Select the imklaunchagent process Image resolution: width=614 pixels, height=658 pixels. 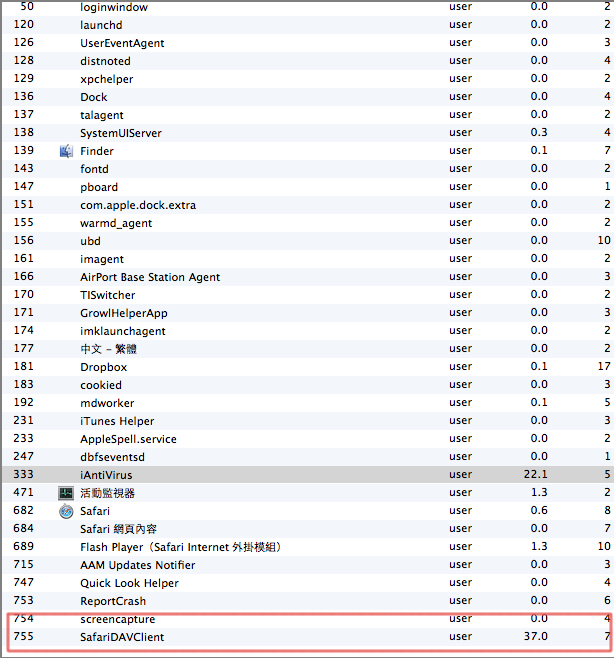123,332
